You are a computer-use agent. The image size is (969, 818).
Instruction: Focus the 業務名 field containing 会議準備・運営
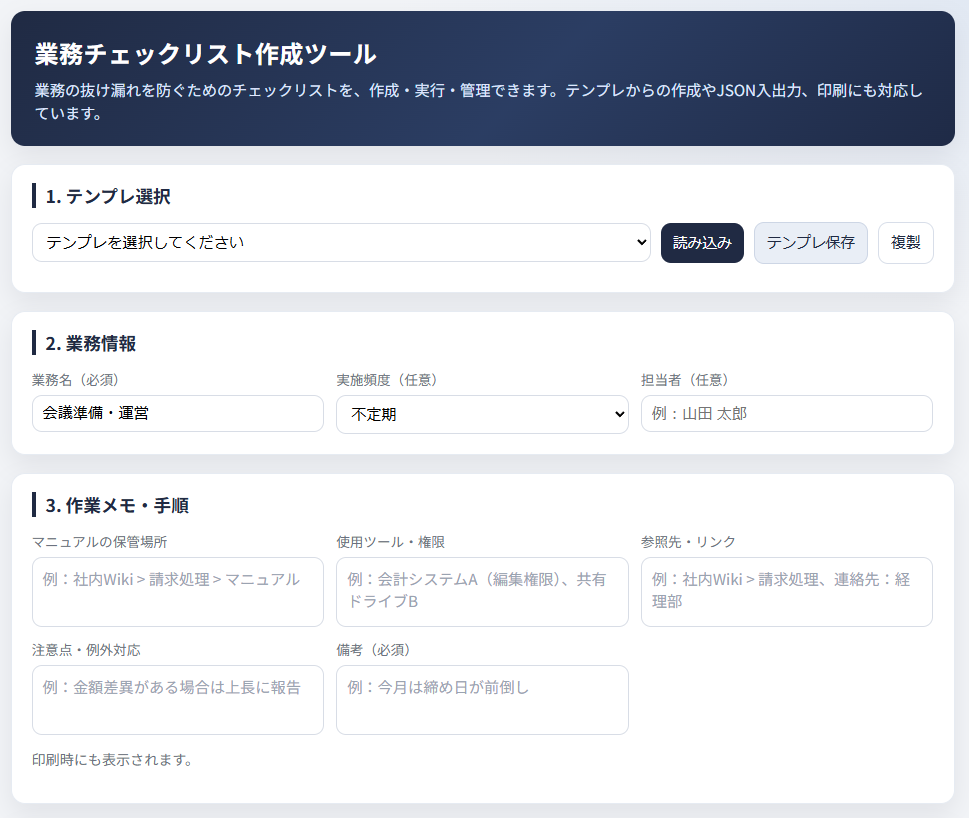pyautogui.click(x=178, y=413)
